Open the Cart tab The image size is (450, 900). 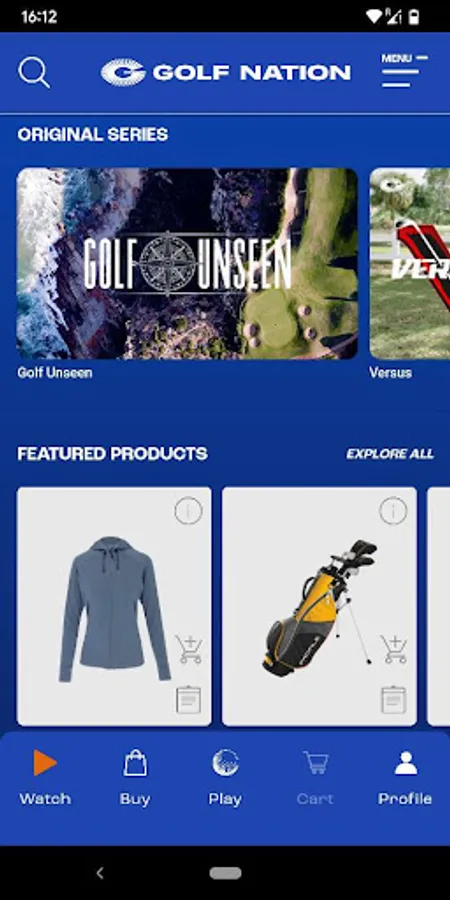click(315, 778)
